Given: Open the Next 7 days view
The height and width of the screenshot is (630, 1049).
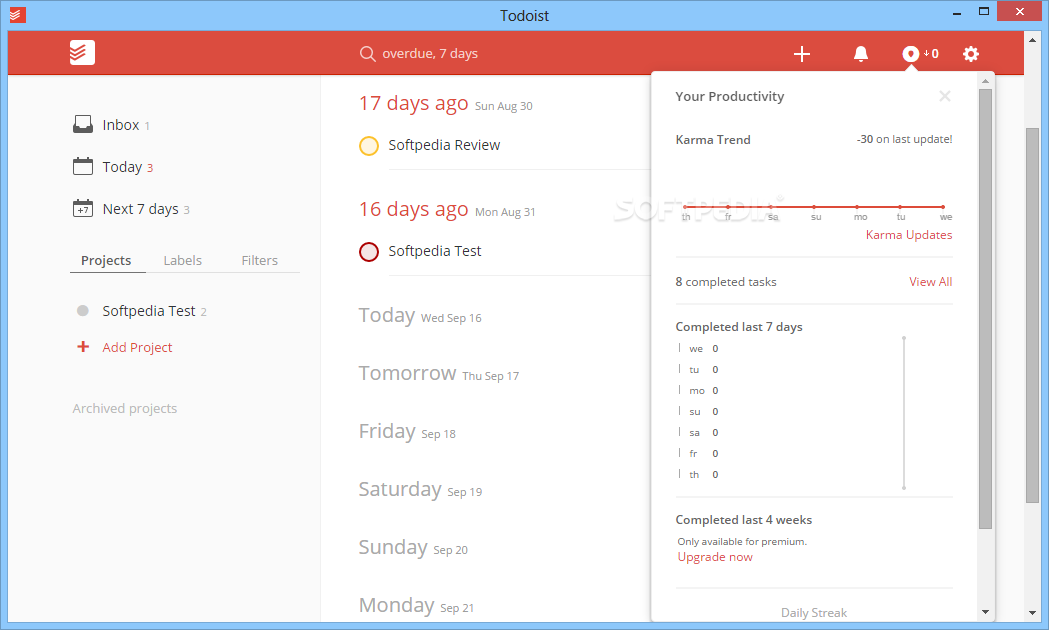Looking at the screenshot, I should [x=140, y=209].
